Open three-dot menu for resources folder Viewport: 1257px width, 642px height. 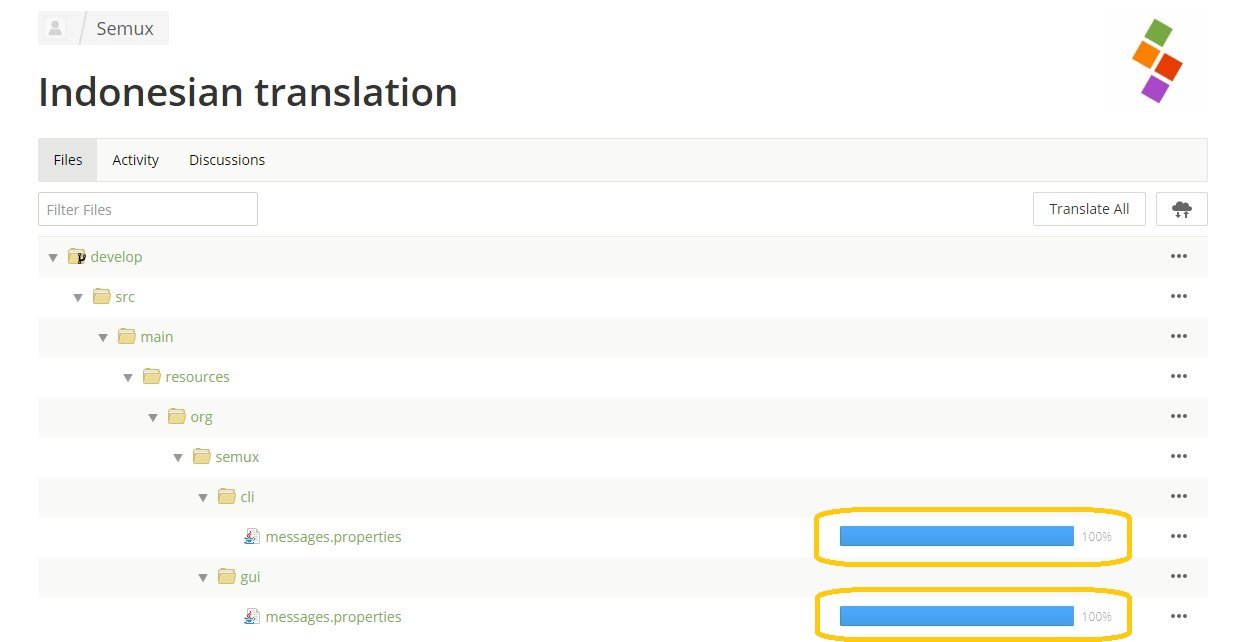[1178, 377]
